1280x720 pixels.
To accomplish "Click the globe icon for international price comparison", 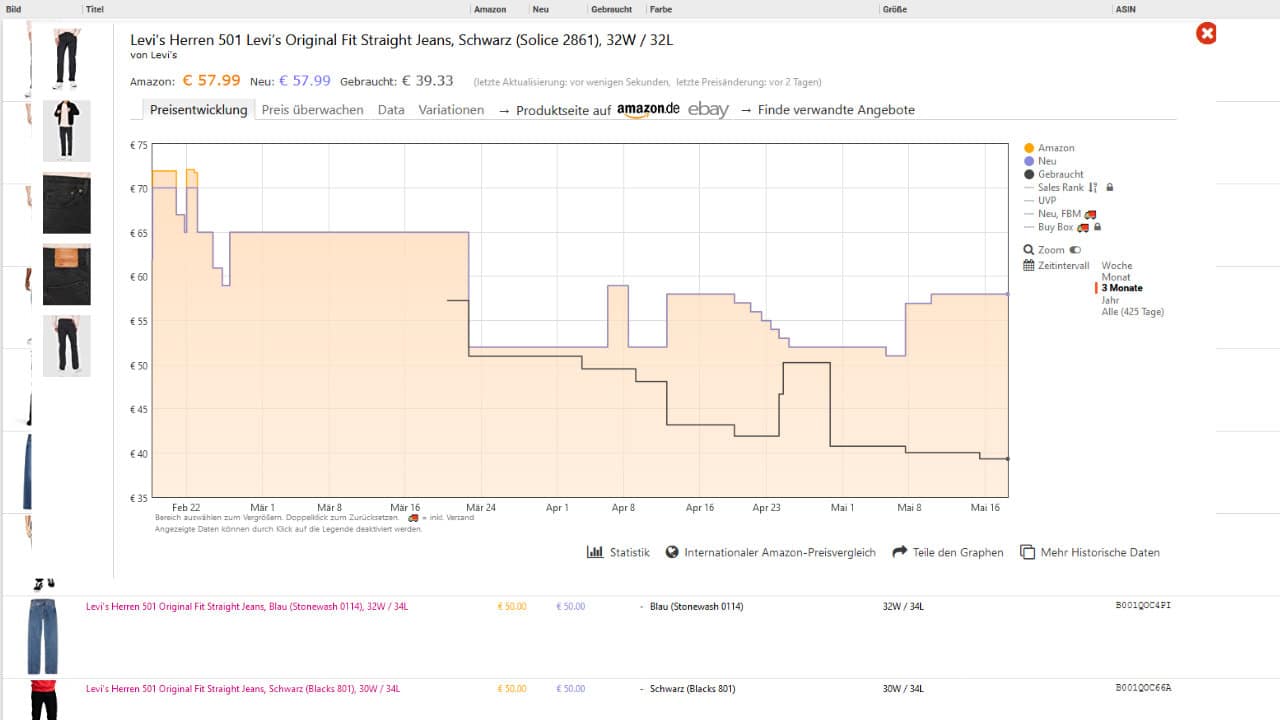I will (672, 552).
